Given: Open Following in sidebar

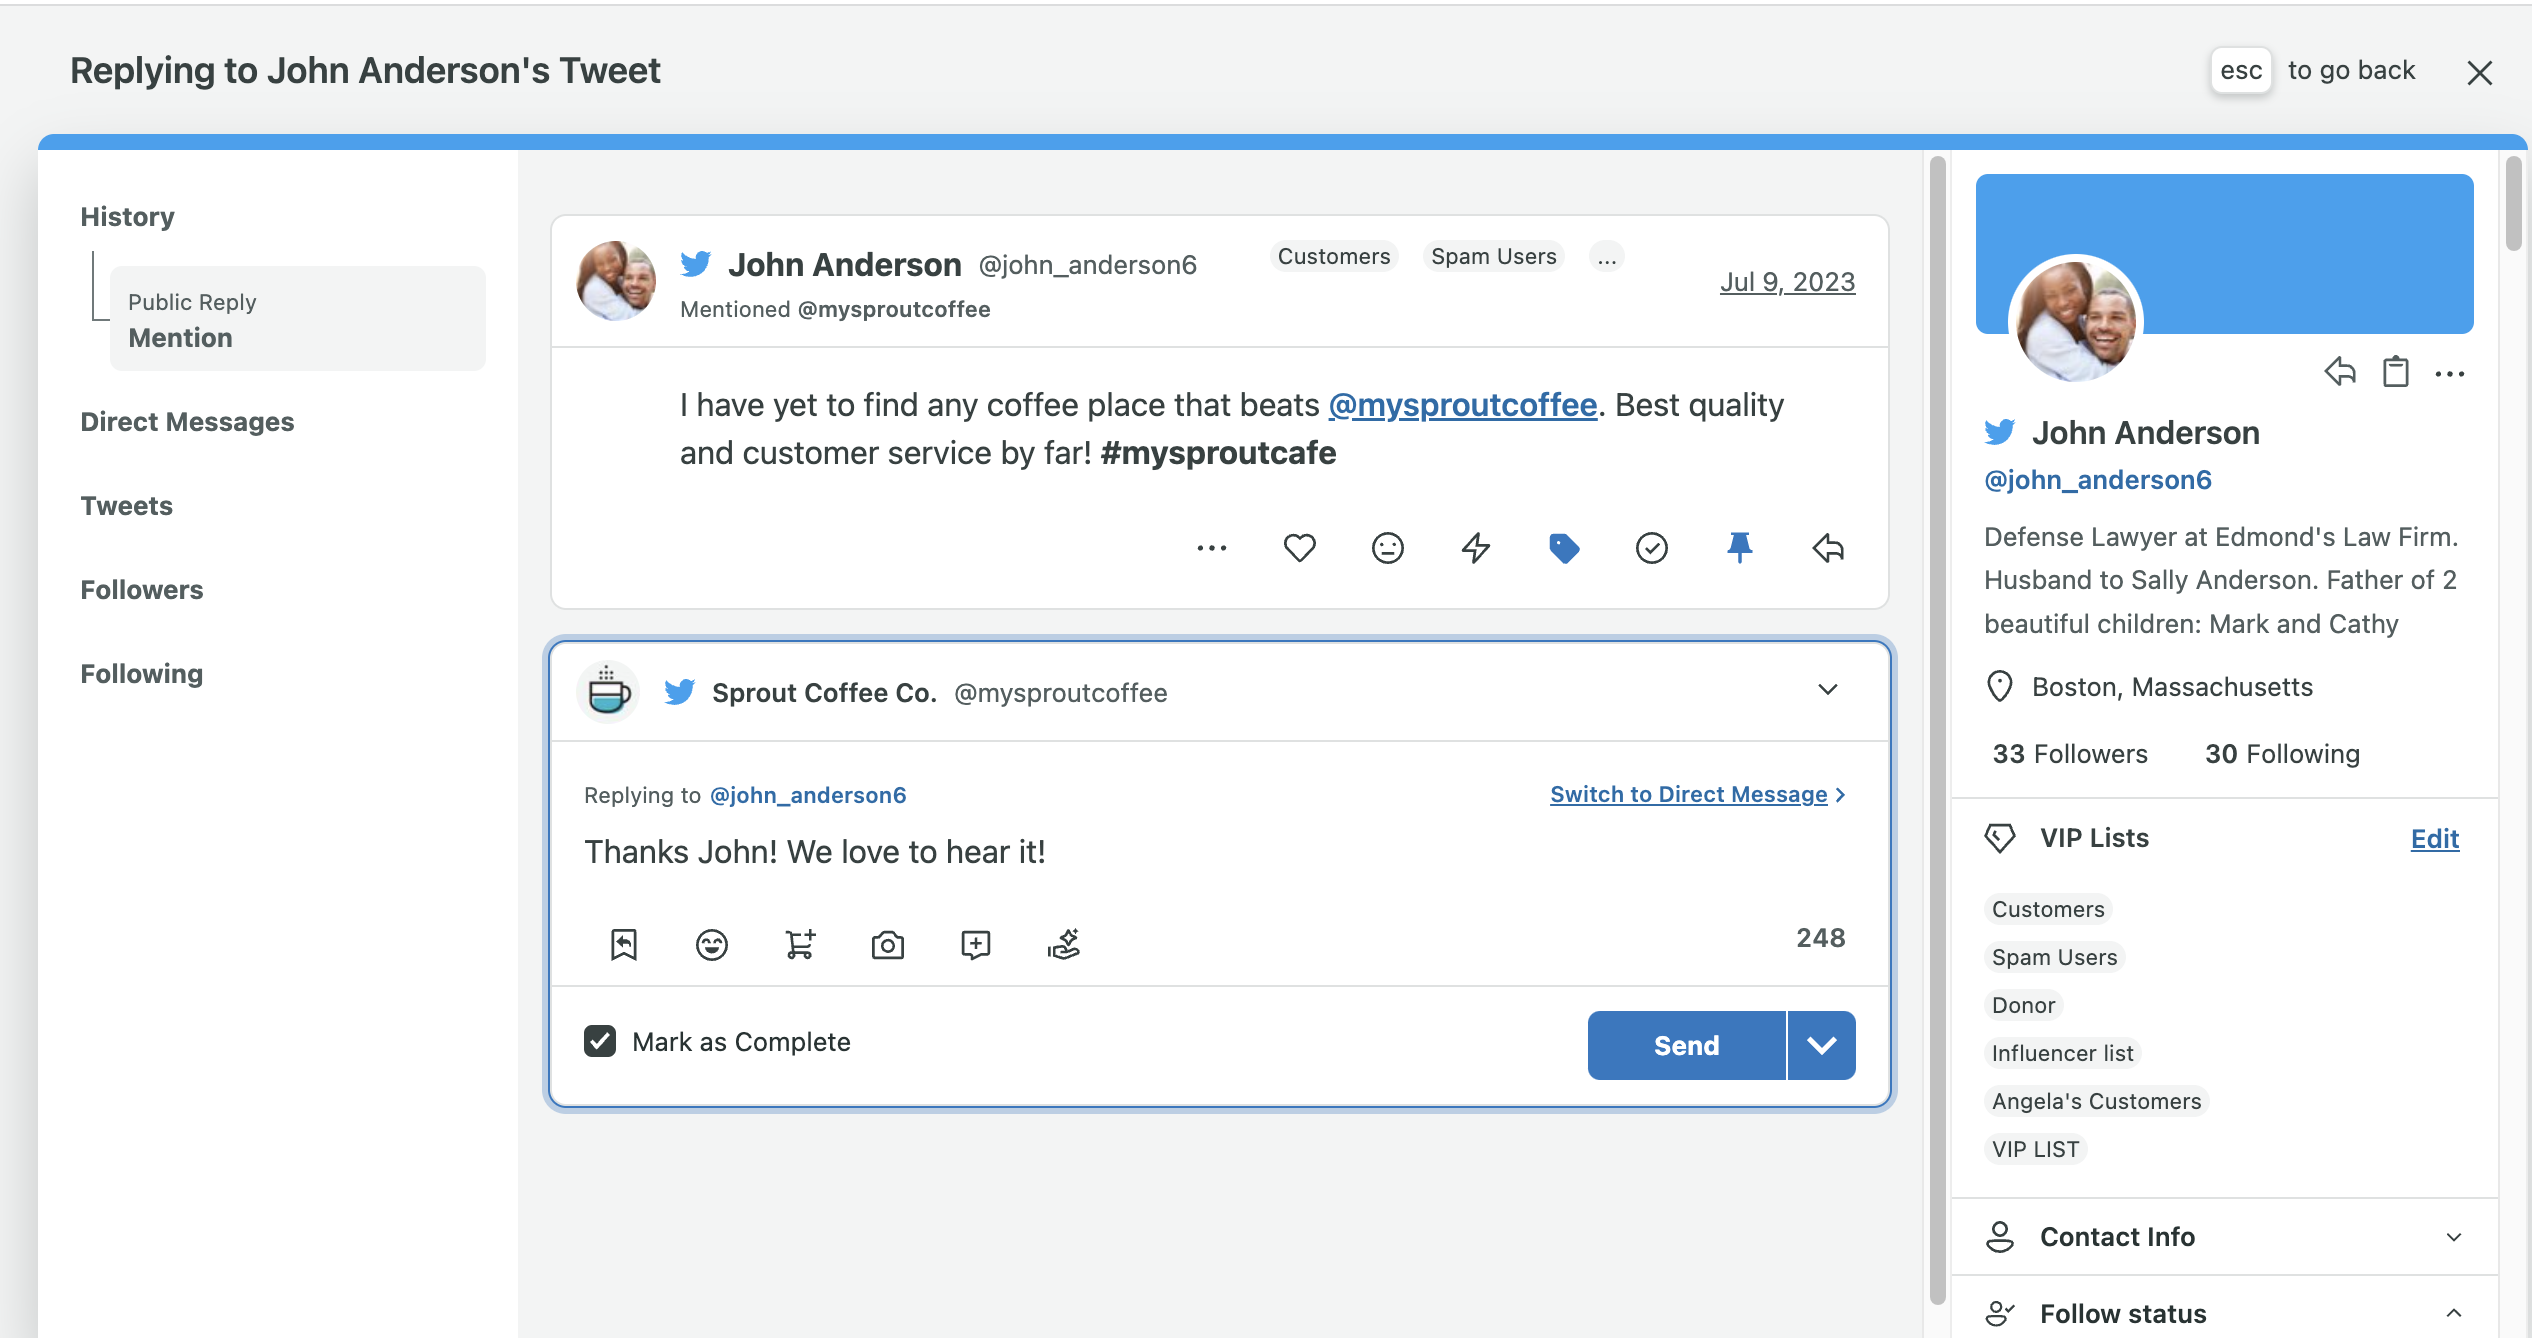Looking at the screenshot, I should 141,674.
